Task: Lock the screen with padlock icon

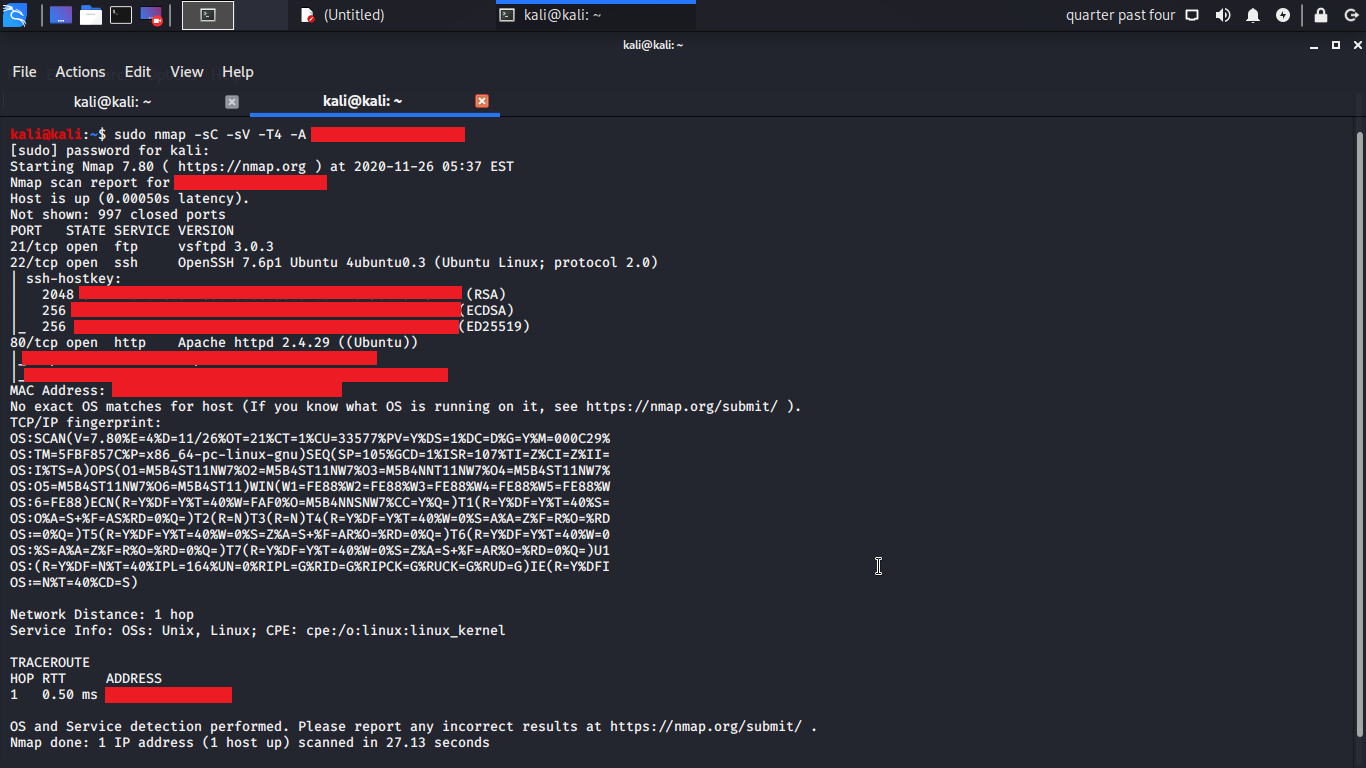Action: (x=1321, y=15)
